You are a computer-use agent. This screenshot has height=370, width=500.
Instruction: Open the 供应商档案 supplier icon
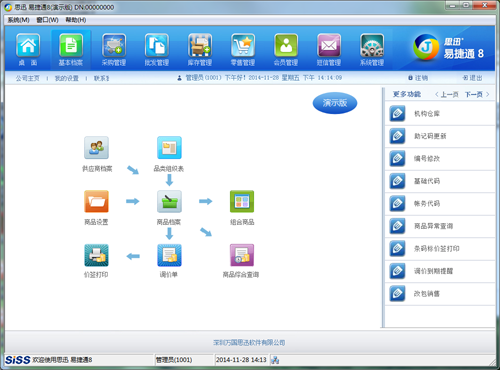pos(96,147)
